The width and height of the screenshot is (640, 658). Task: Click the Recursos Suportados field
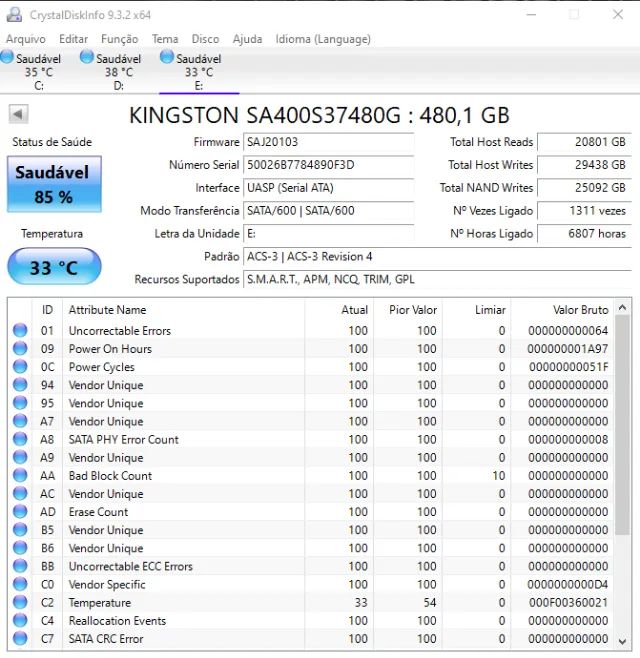437,279
